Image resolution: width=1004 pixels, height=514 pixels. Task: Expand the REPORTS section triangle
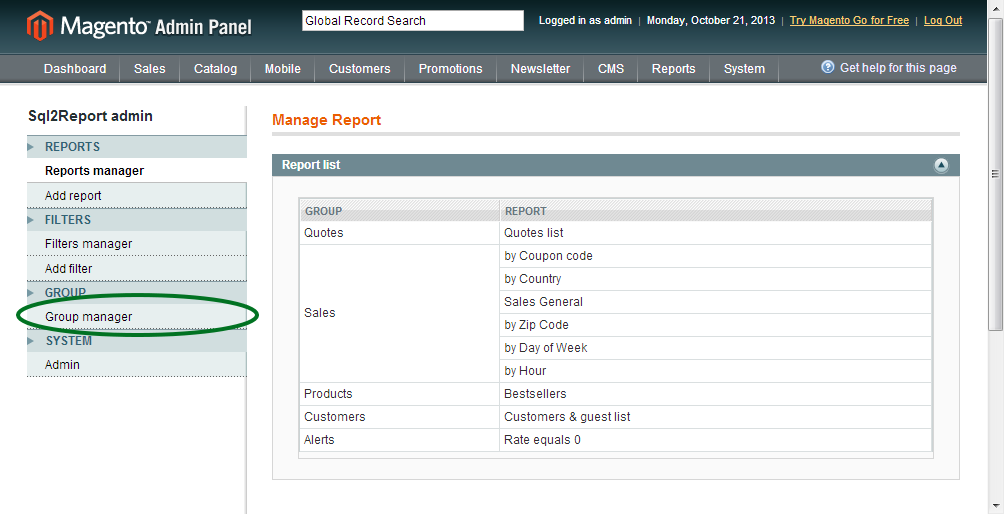[x=31, y=147]
